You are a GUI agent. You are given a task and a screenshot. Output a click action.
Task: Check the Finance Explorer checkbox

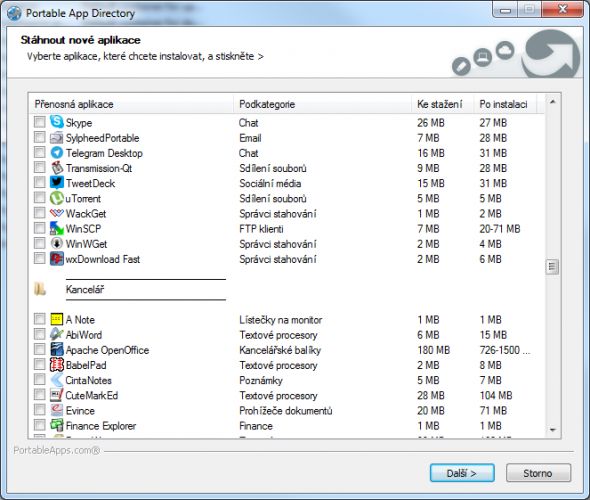point(40,425)
